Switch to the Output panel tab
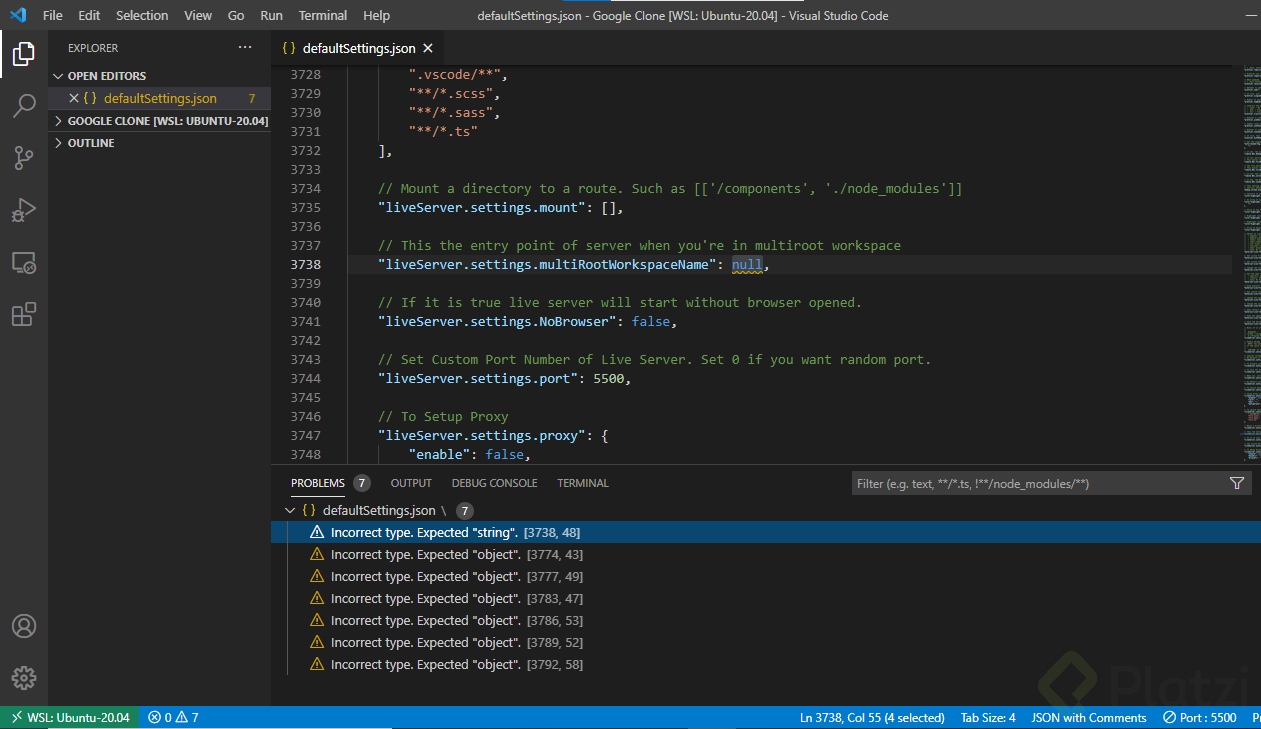The width and height of the screenshot is (1261, 729). (x=411, y=483)
